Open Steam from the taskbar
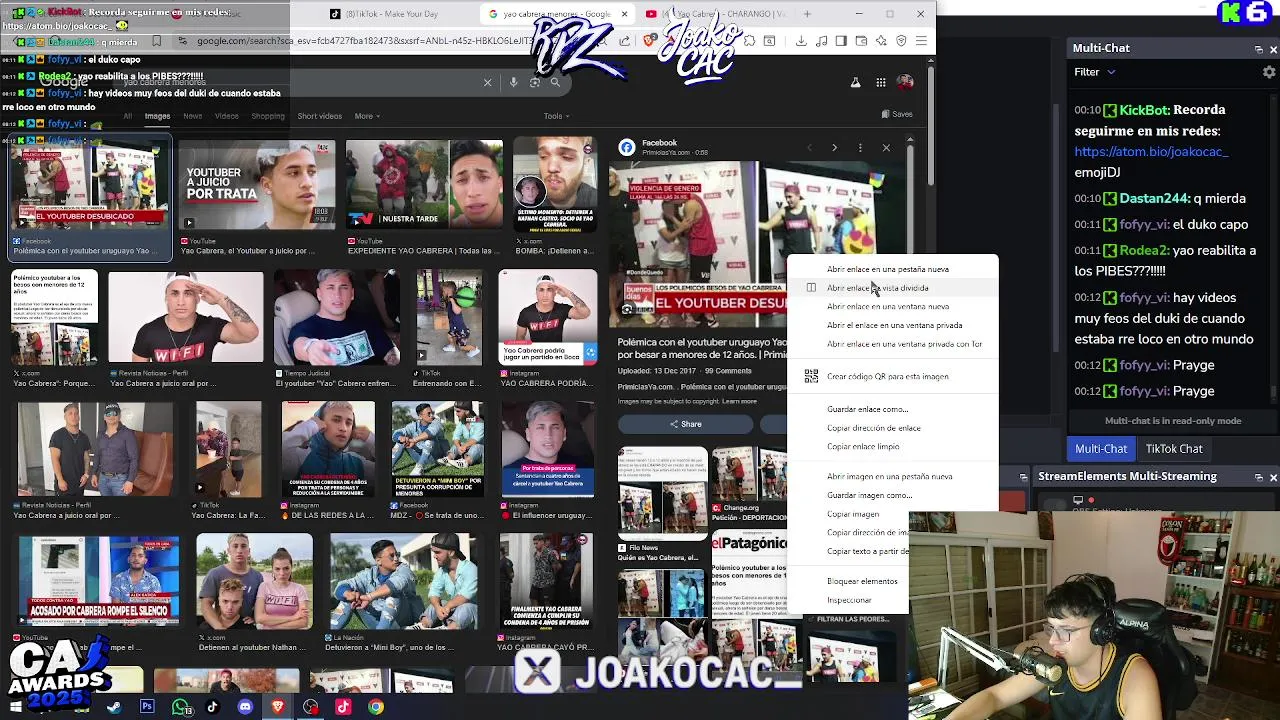 click(114, 707)
